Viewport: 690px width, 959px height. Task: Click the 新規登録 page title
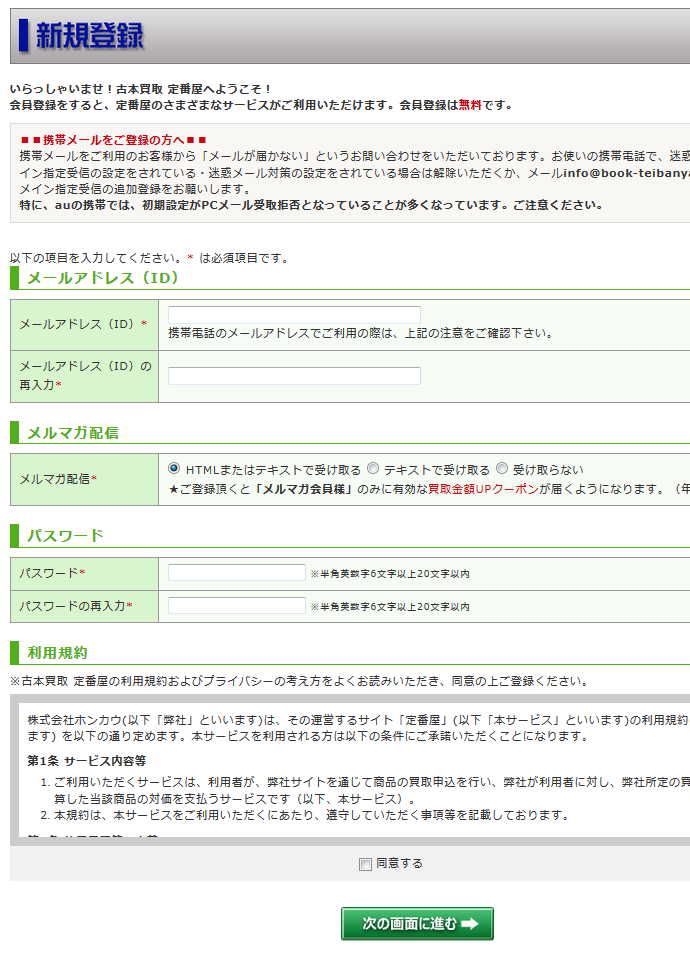click(x=90, y=36)
